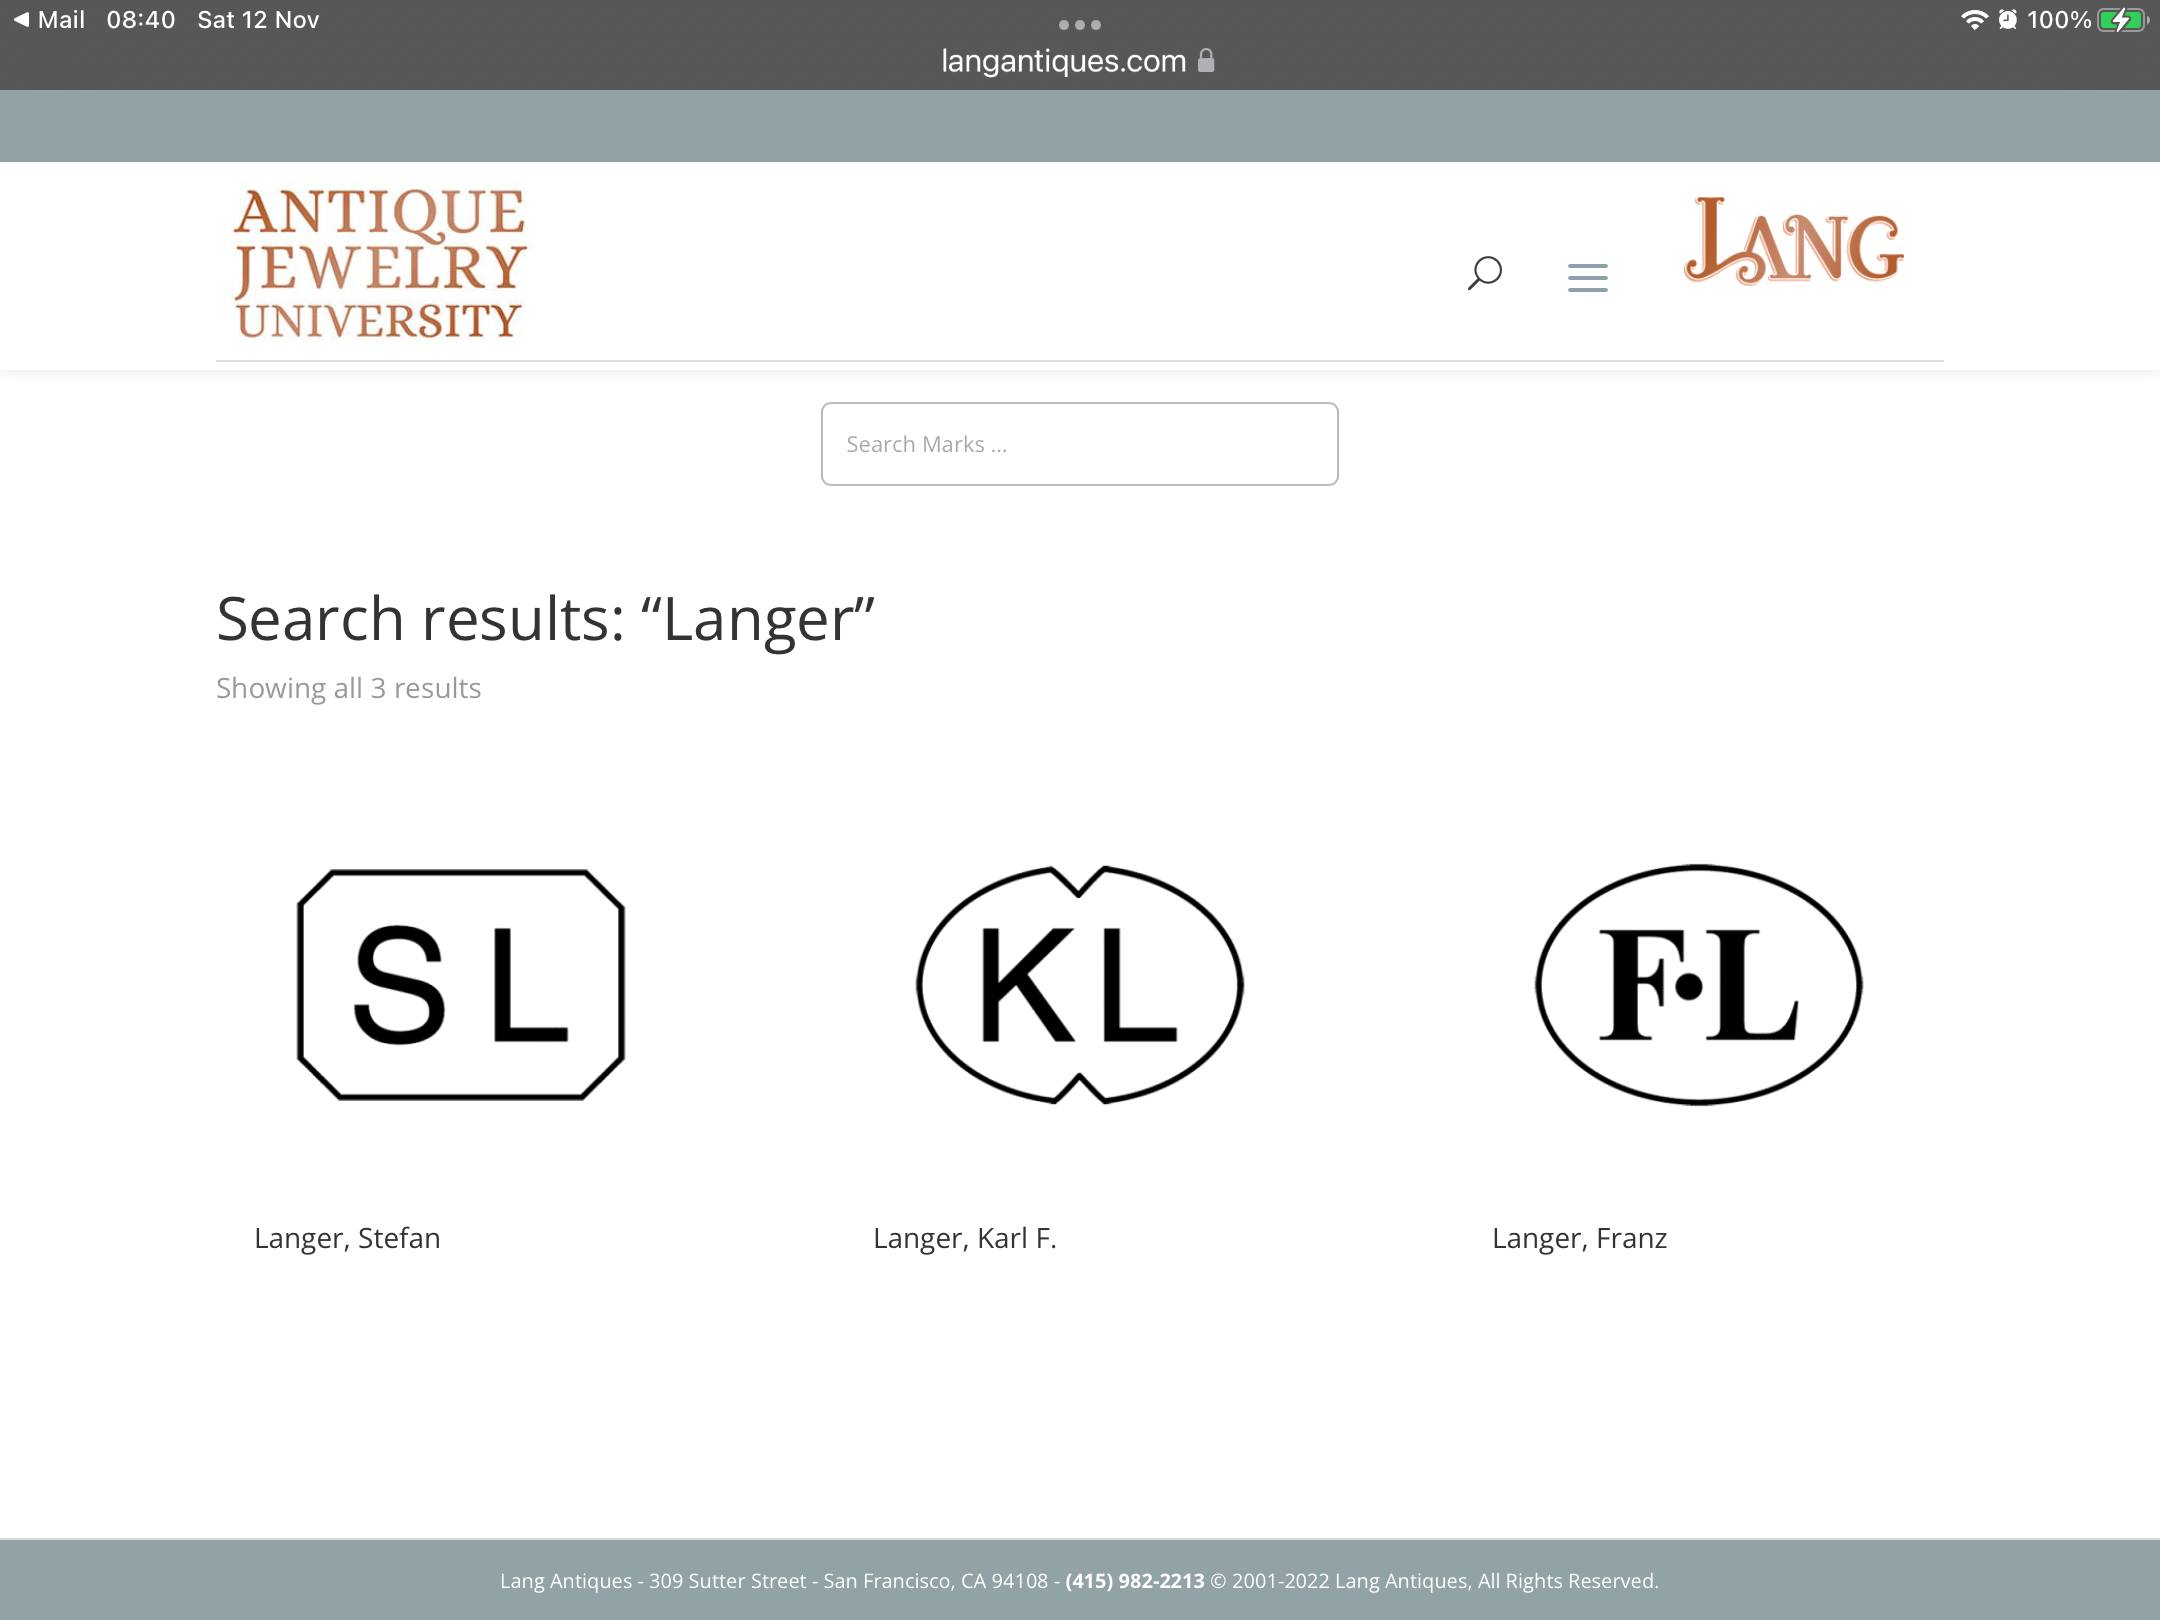
Task: Click the Lang logo
Action: point(1794,243)
